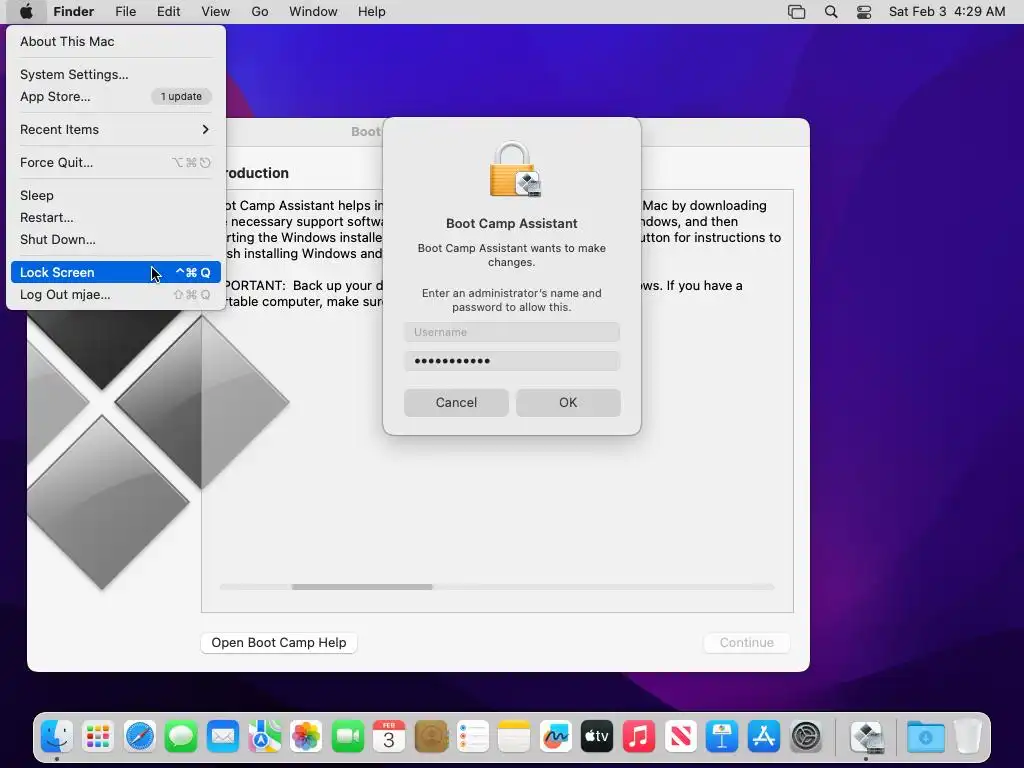
Task: Open the Apple menu icon
Action: [26, 12]
